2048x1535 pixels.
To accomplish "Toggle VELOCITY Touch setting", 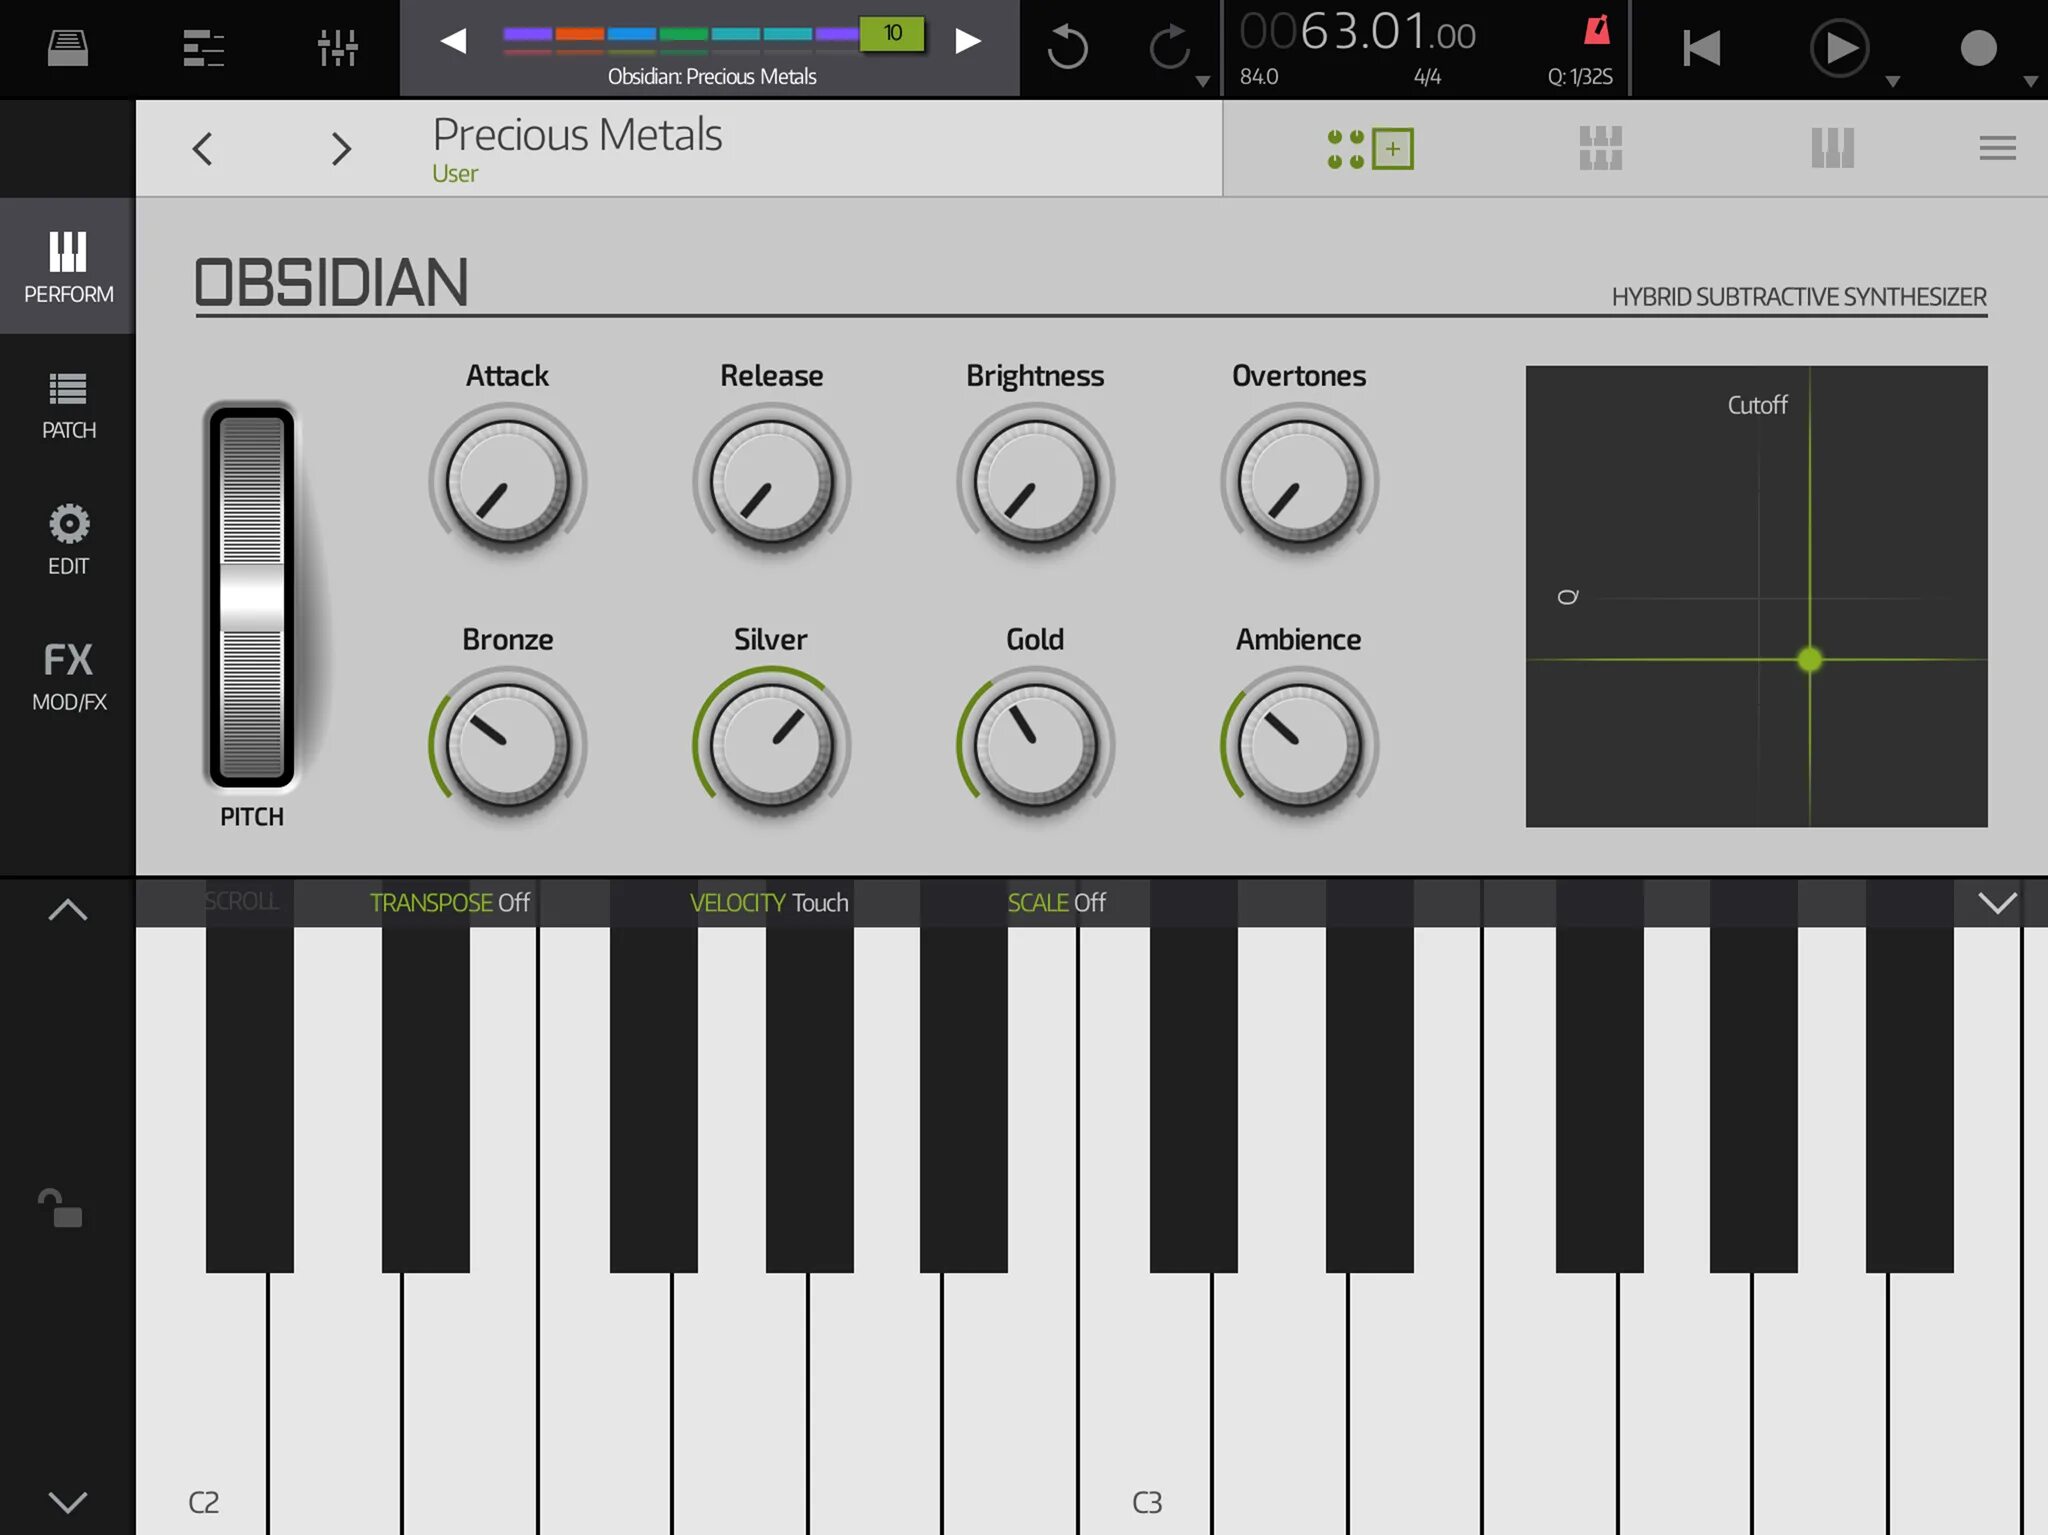I will [x=768, y=903].
